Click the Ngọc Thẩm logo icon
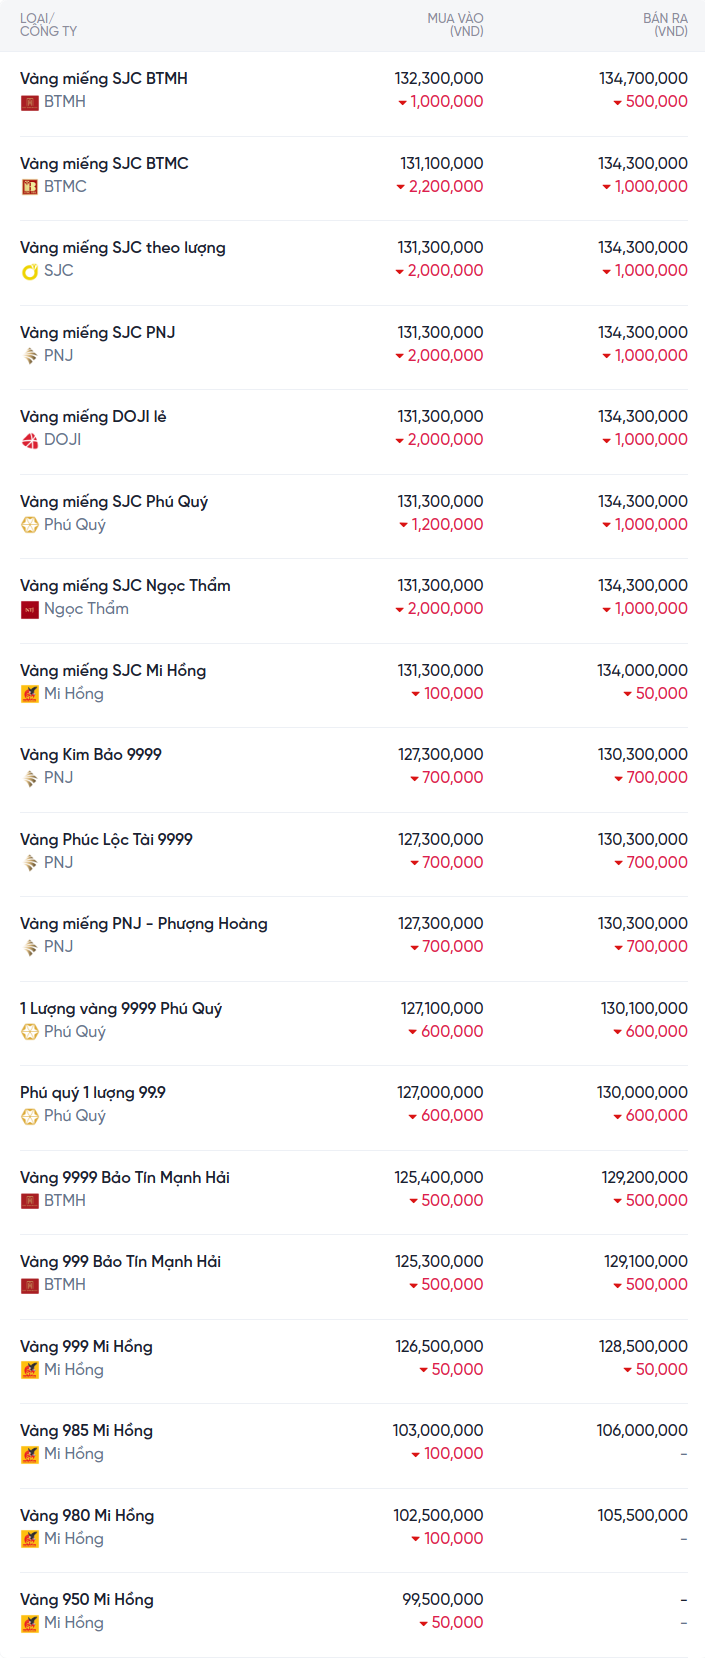The image size is (705, 1658). coord(30,609)
